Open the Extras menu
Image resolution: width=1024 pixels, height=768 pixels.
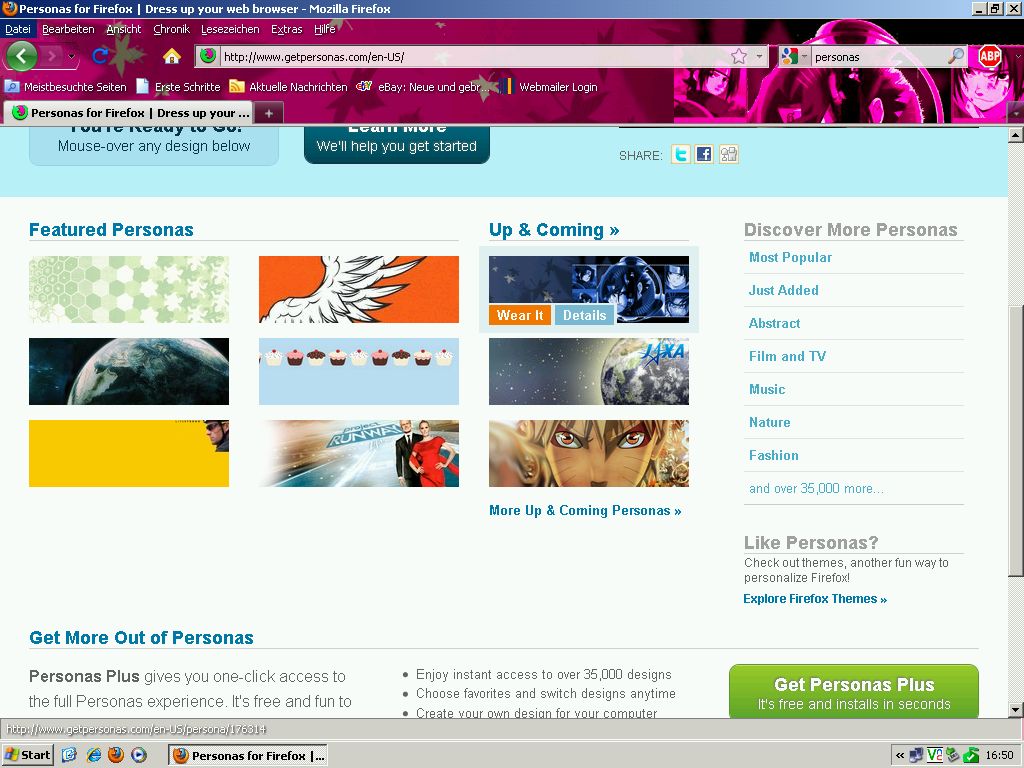click(x=287, y=30)
